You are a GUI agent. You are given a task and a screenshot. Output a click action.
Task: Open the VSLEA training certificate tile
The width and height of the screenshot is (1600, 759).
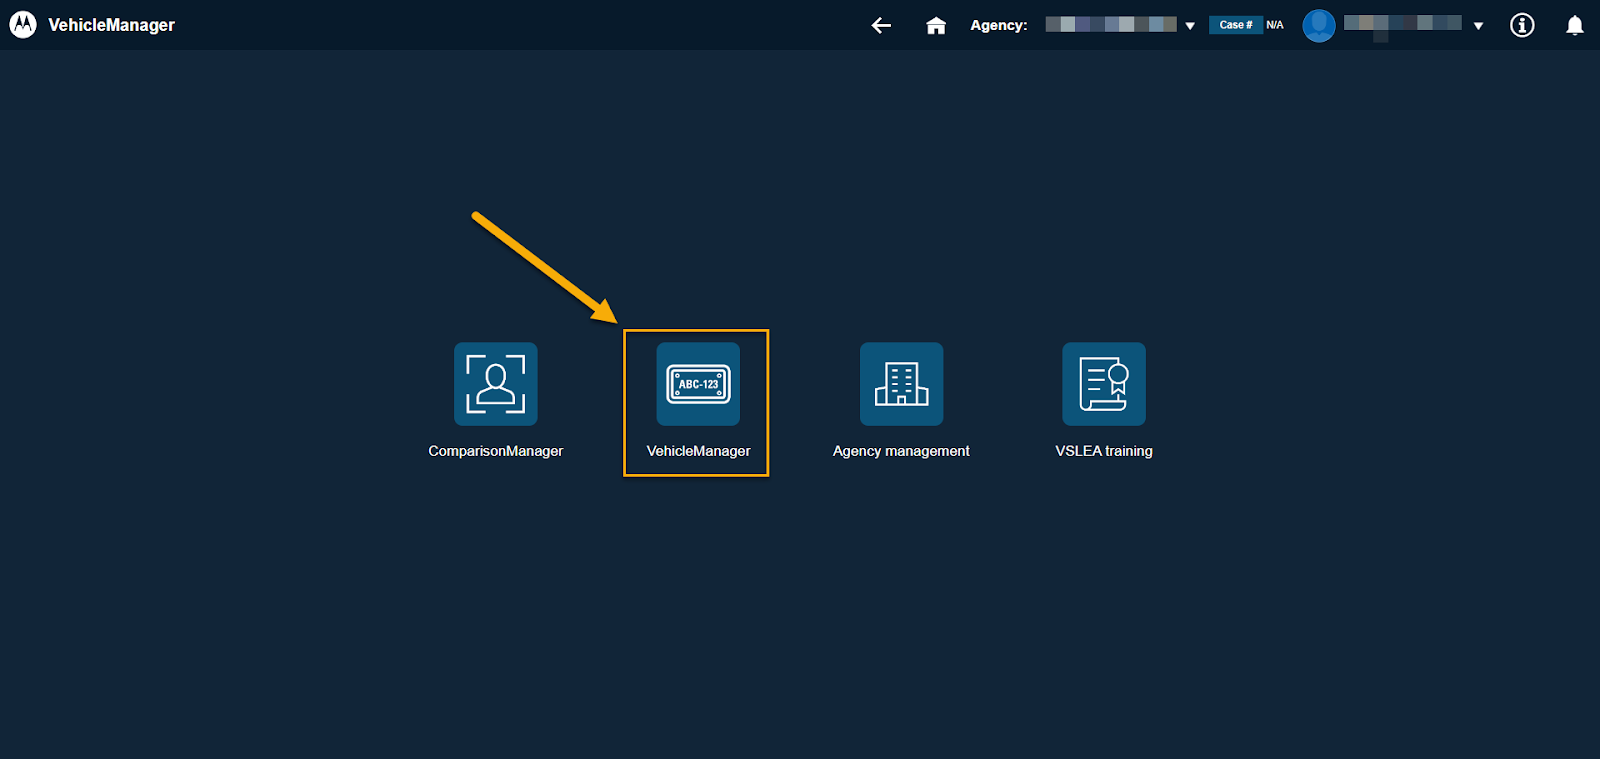coord(1104,384)
